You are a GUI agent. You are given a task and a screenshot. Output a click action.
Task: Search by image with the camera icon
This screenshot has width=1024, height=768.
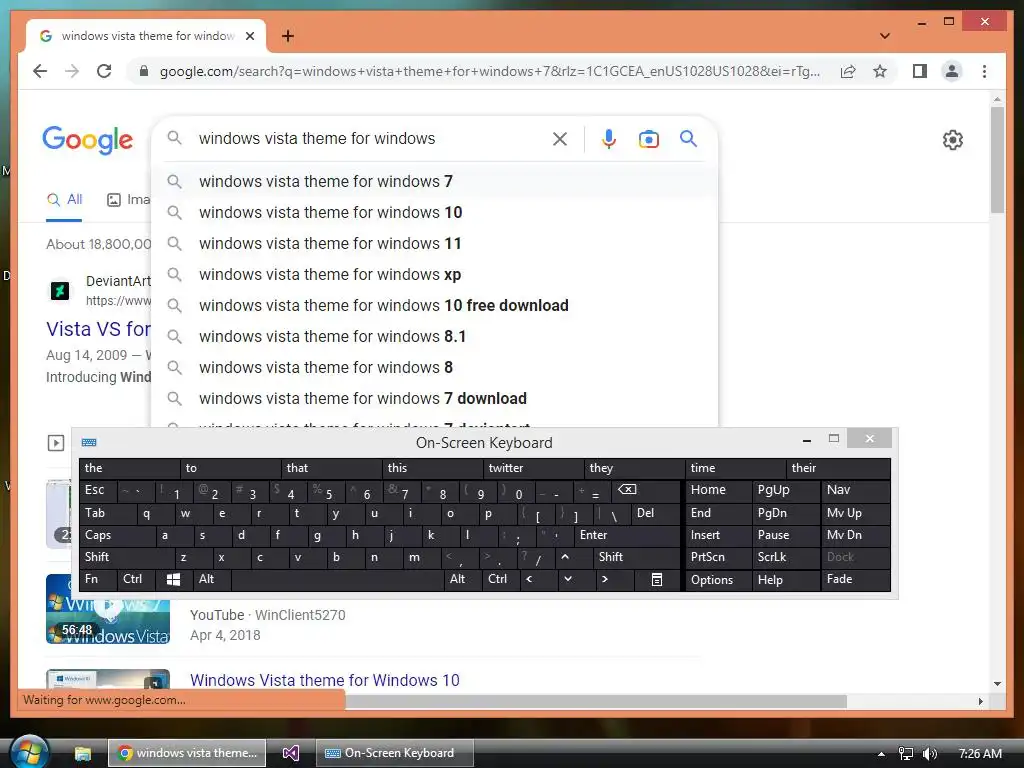tap(648, 138)
